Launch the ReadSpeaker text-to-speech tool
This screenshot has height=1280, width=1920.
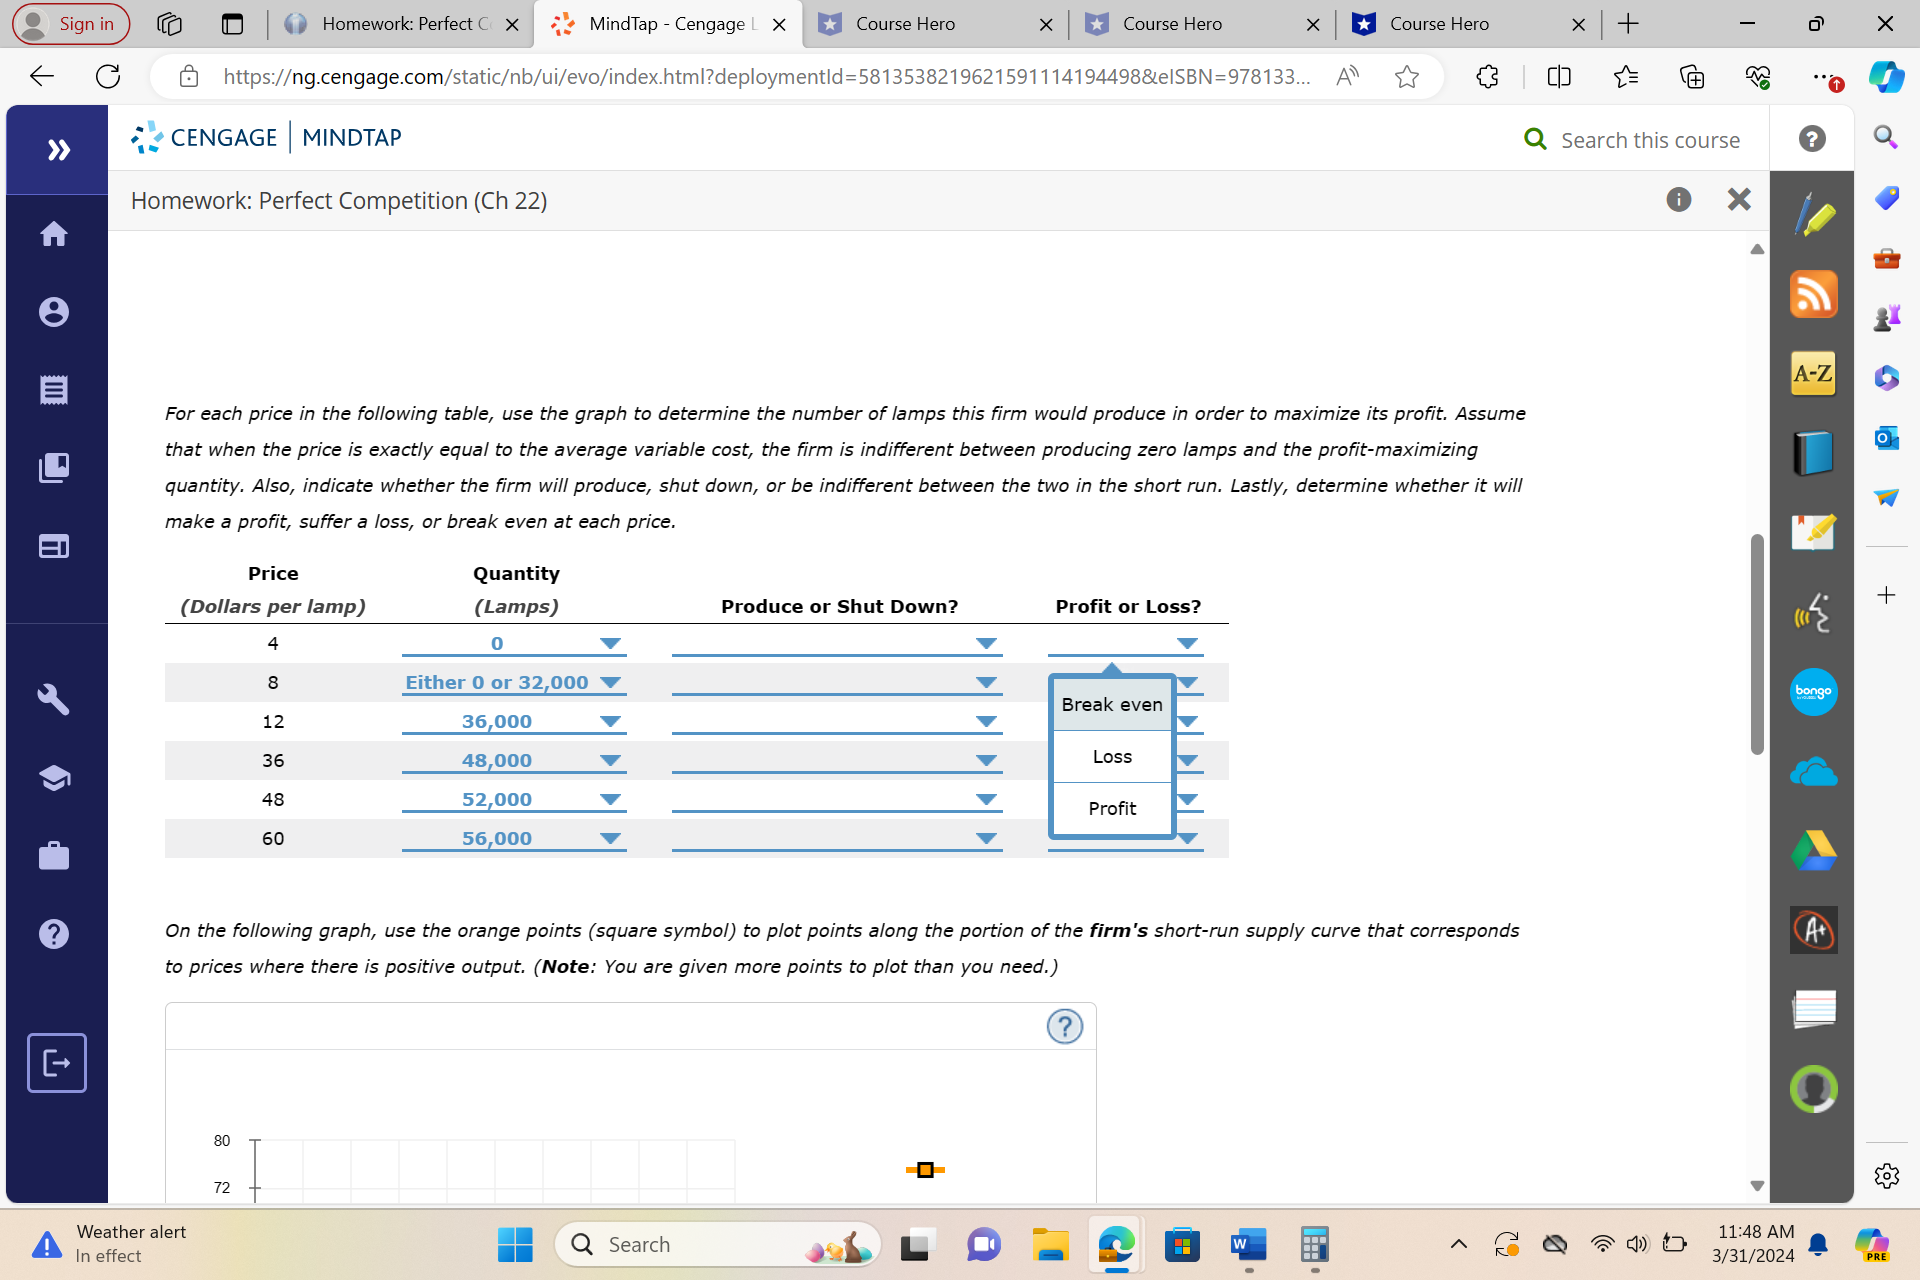click(1813, 613)
